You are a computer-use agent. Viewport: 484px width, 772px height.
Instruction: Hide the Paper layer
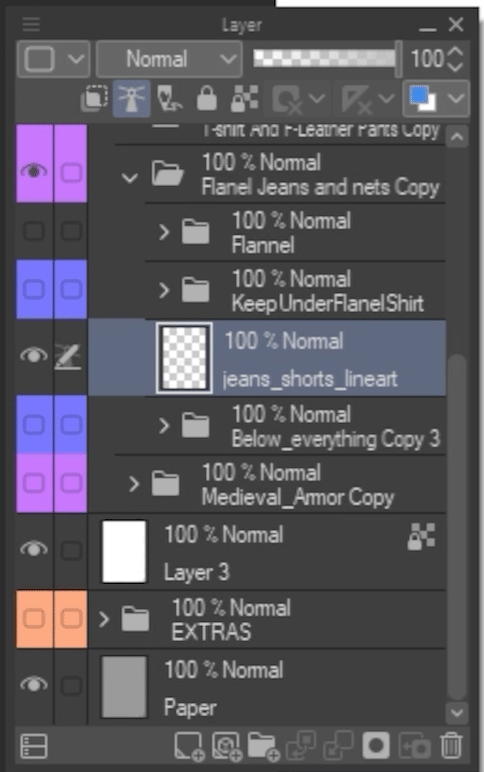point(34,684)
